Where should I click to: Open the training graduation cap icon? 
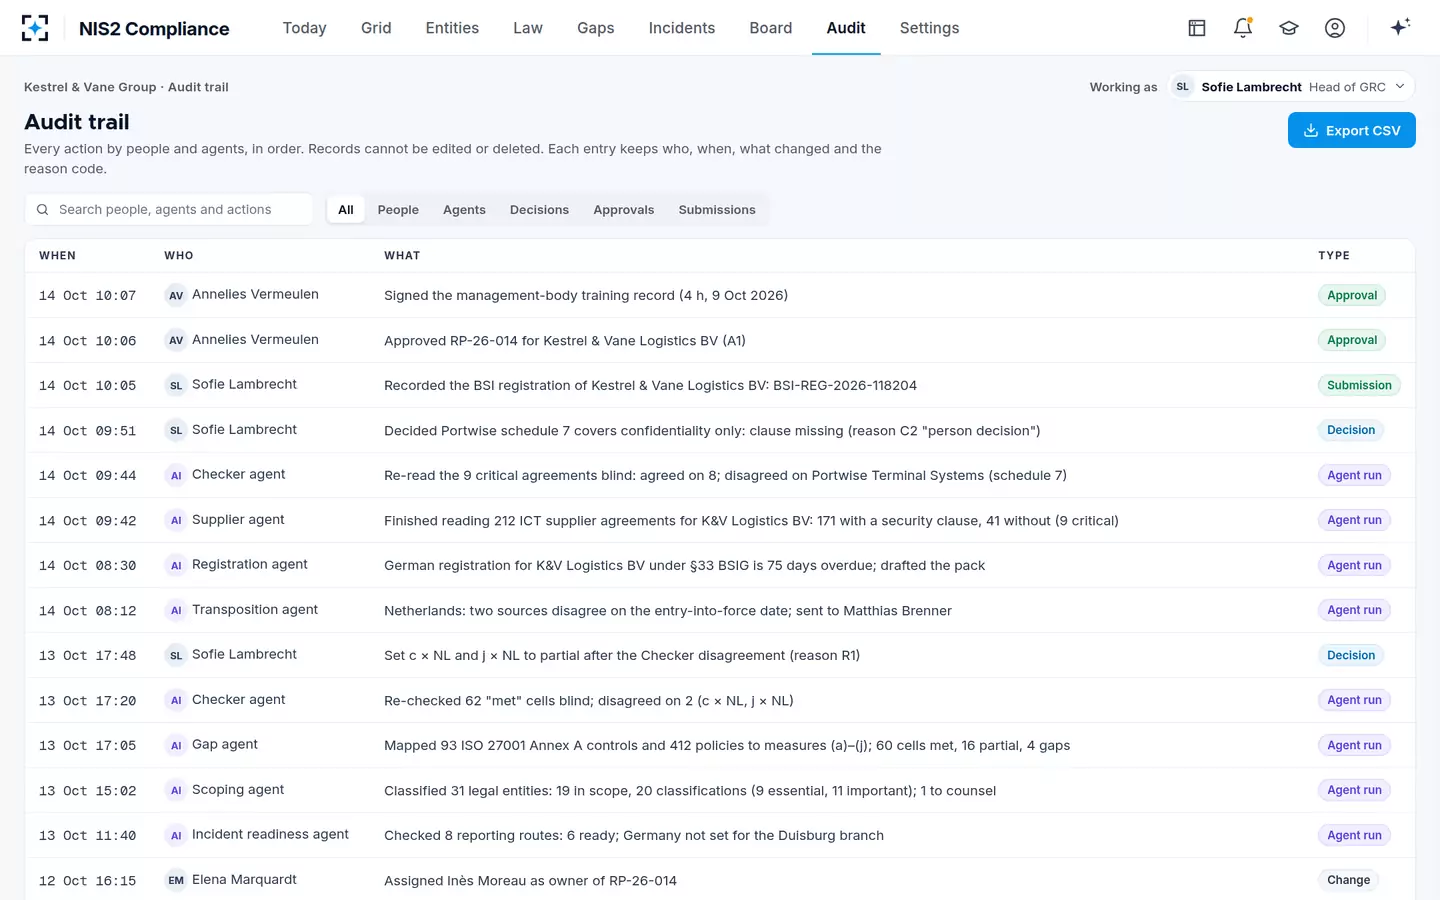1289,28
